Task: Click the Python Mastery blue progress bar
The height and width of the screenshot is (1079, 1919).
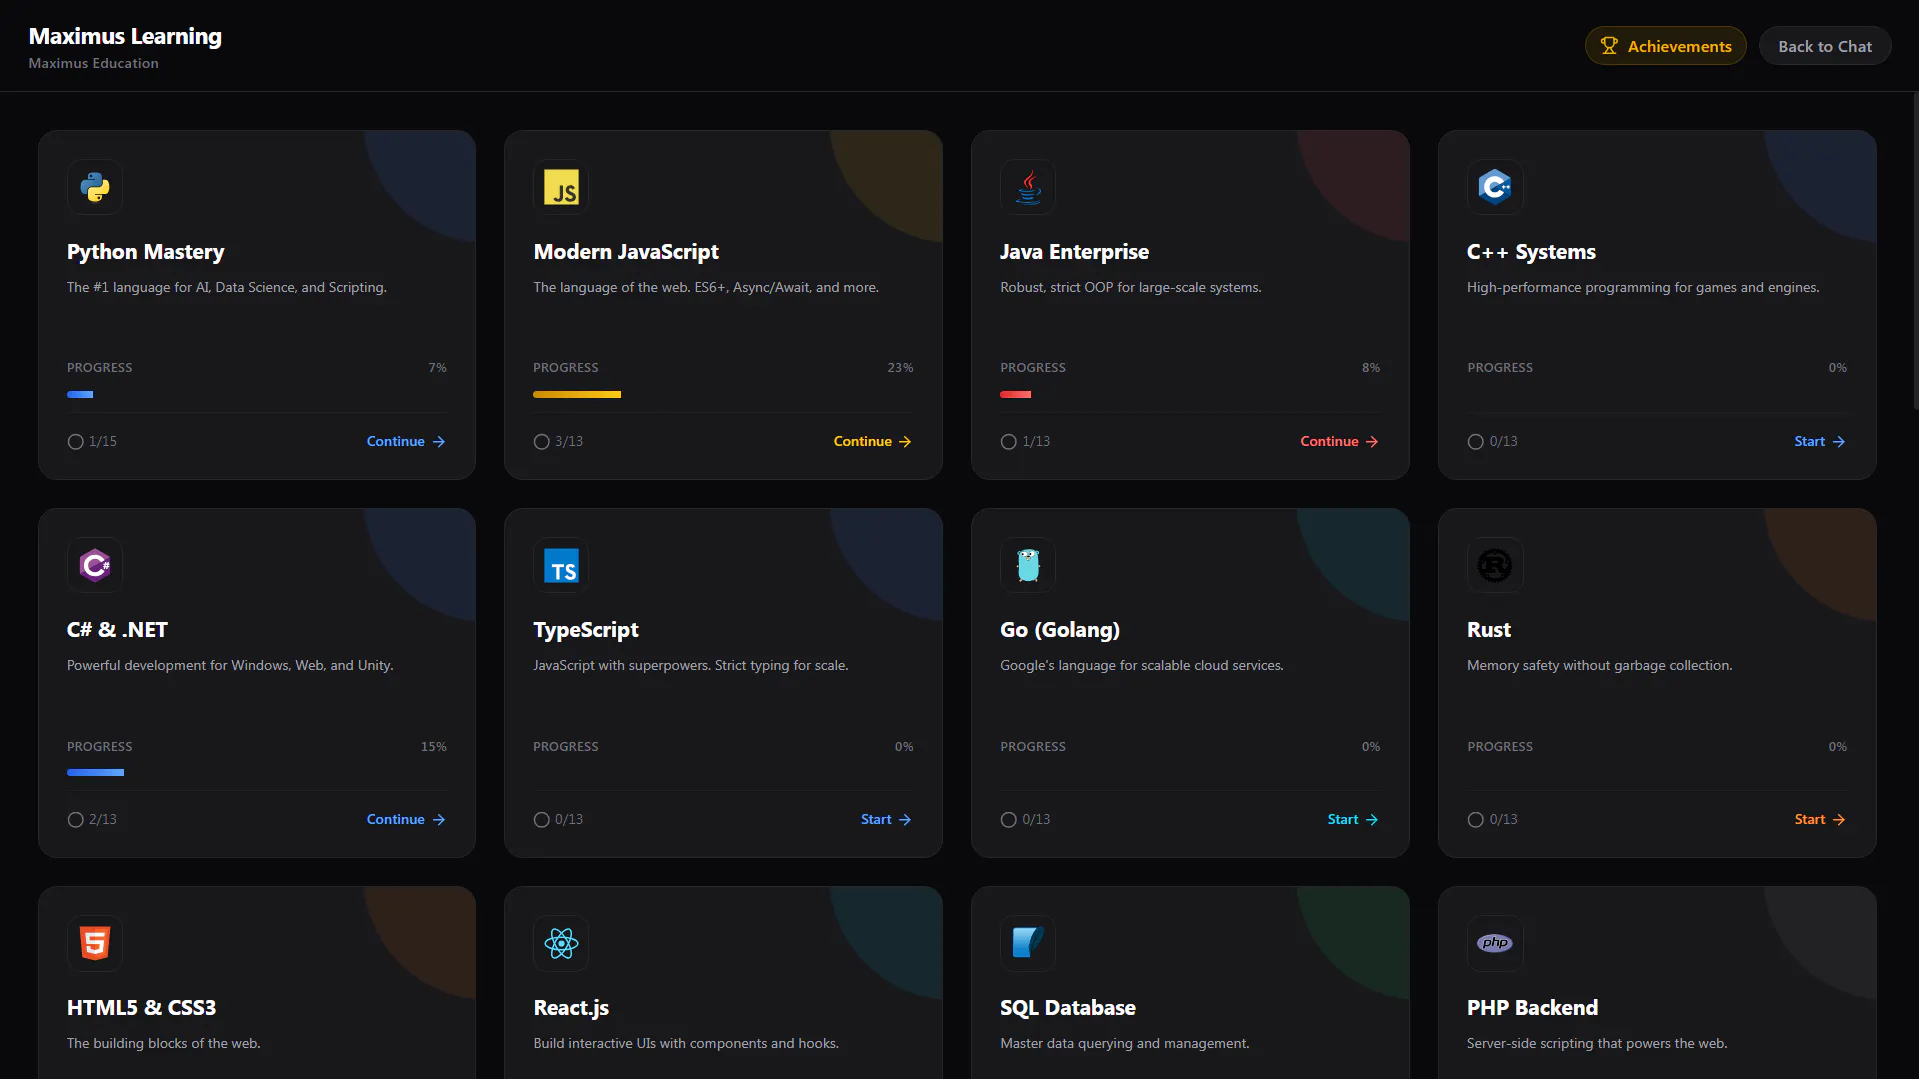Action: point(80,394)
